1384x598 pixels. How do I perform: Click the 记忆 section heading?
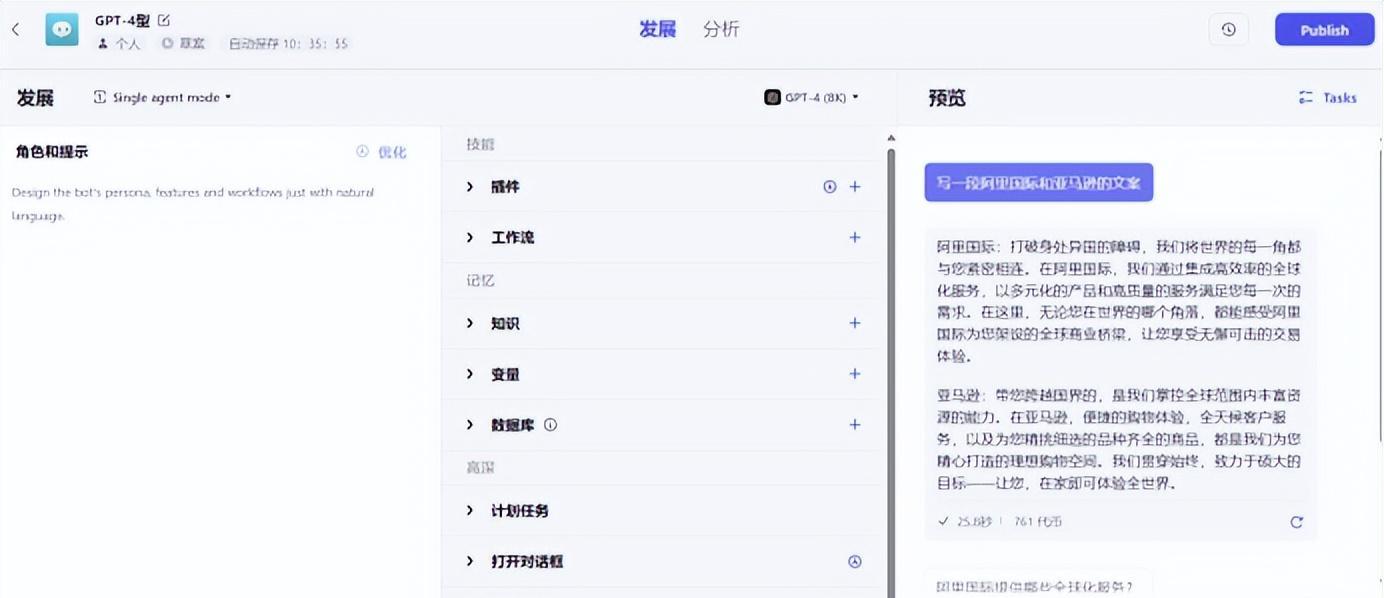pos(480,281)
